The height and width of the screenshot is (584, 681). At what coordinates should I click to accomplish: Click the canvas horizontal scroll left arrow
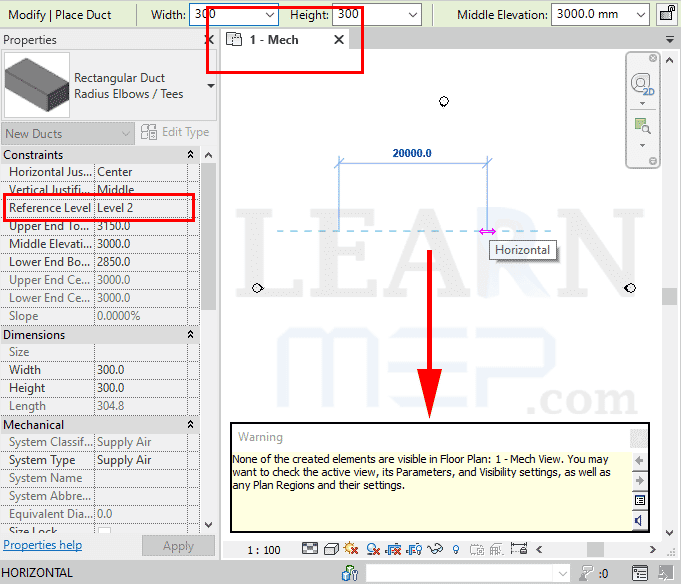539,550
